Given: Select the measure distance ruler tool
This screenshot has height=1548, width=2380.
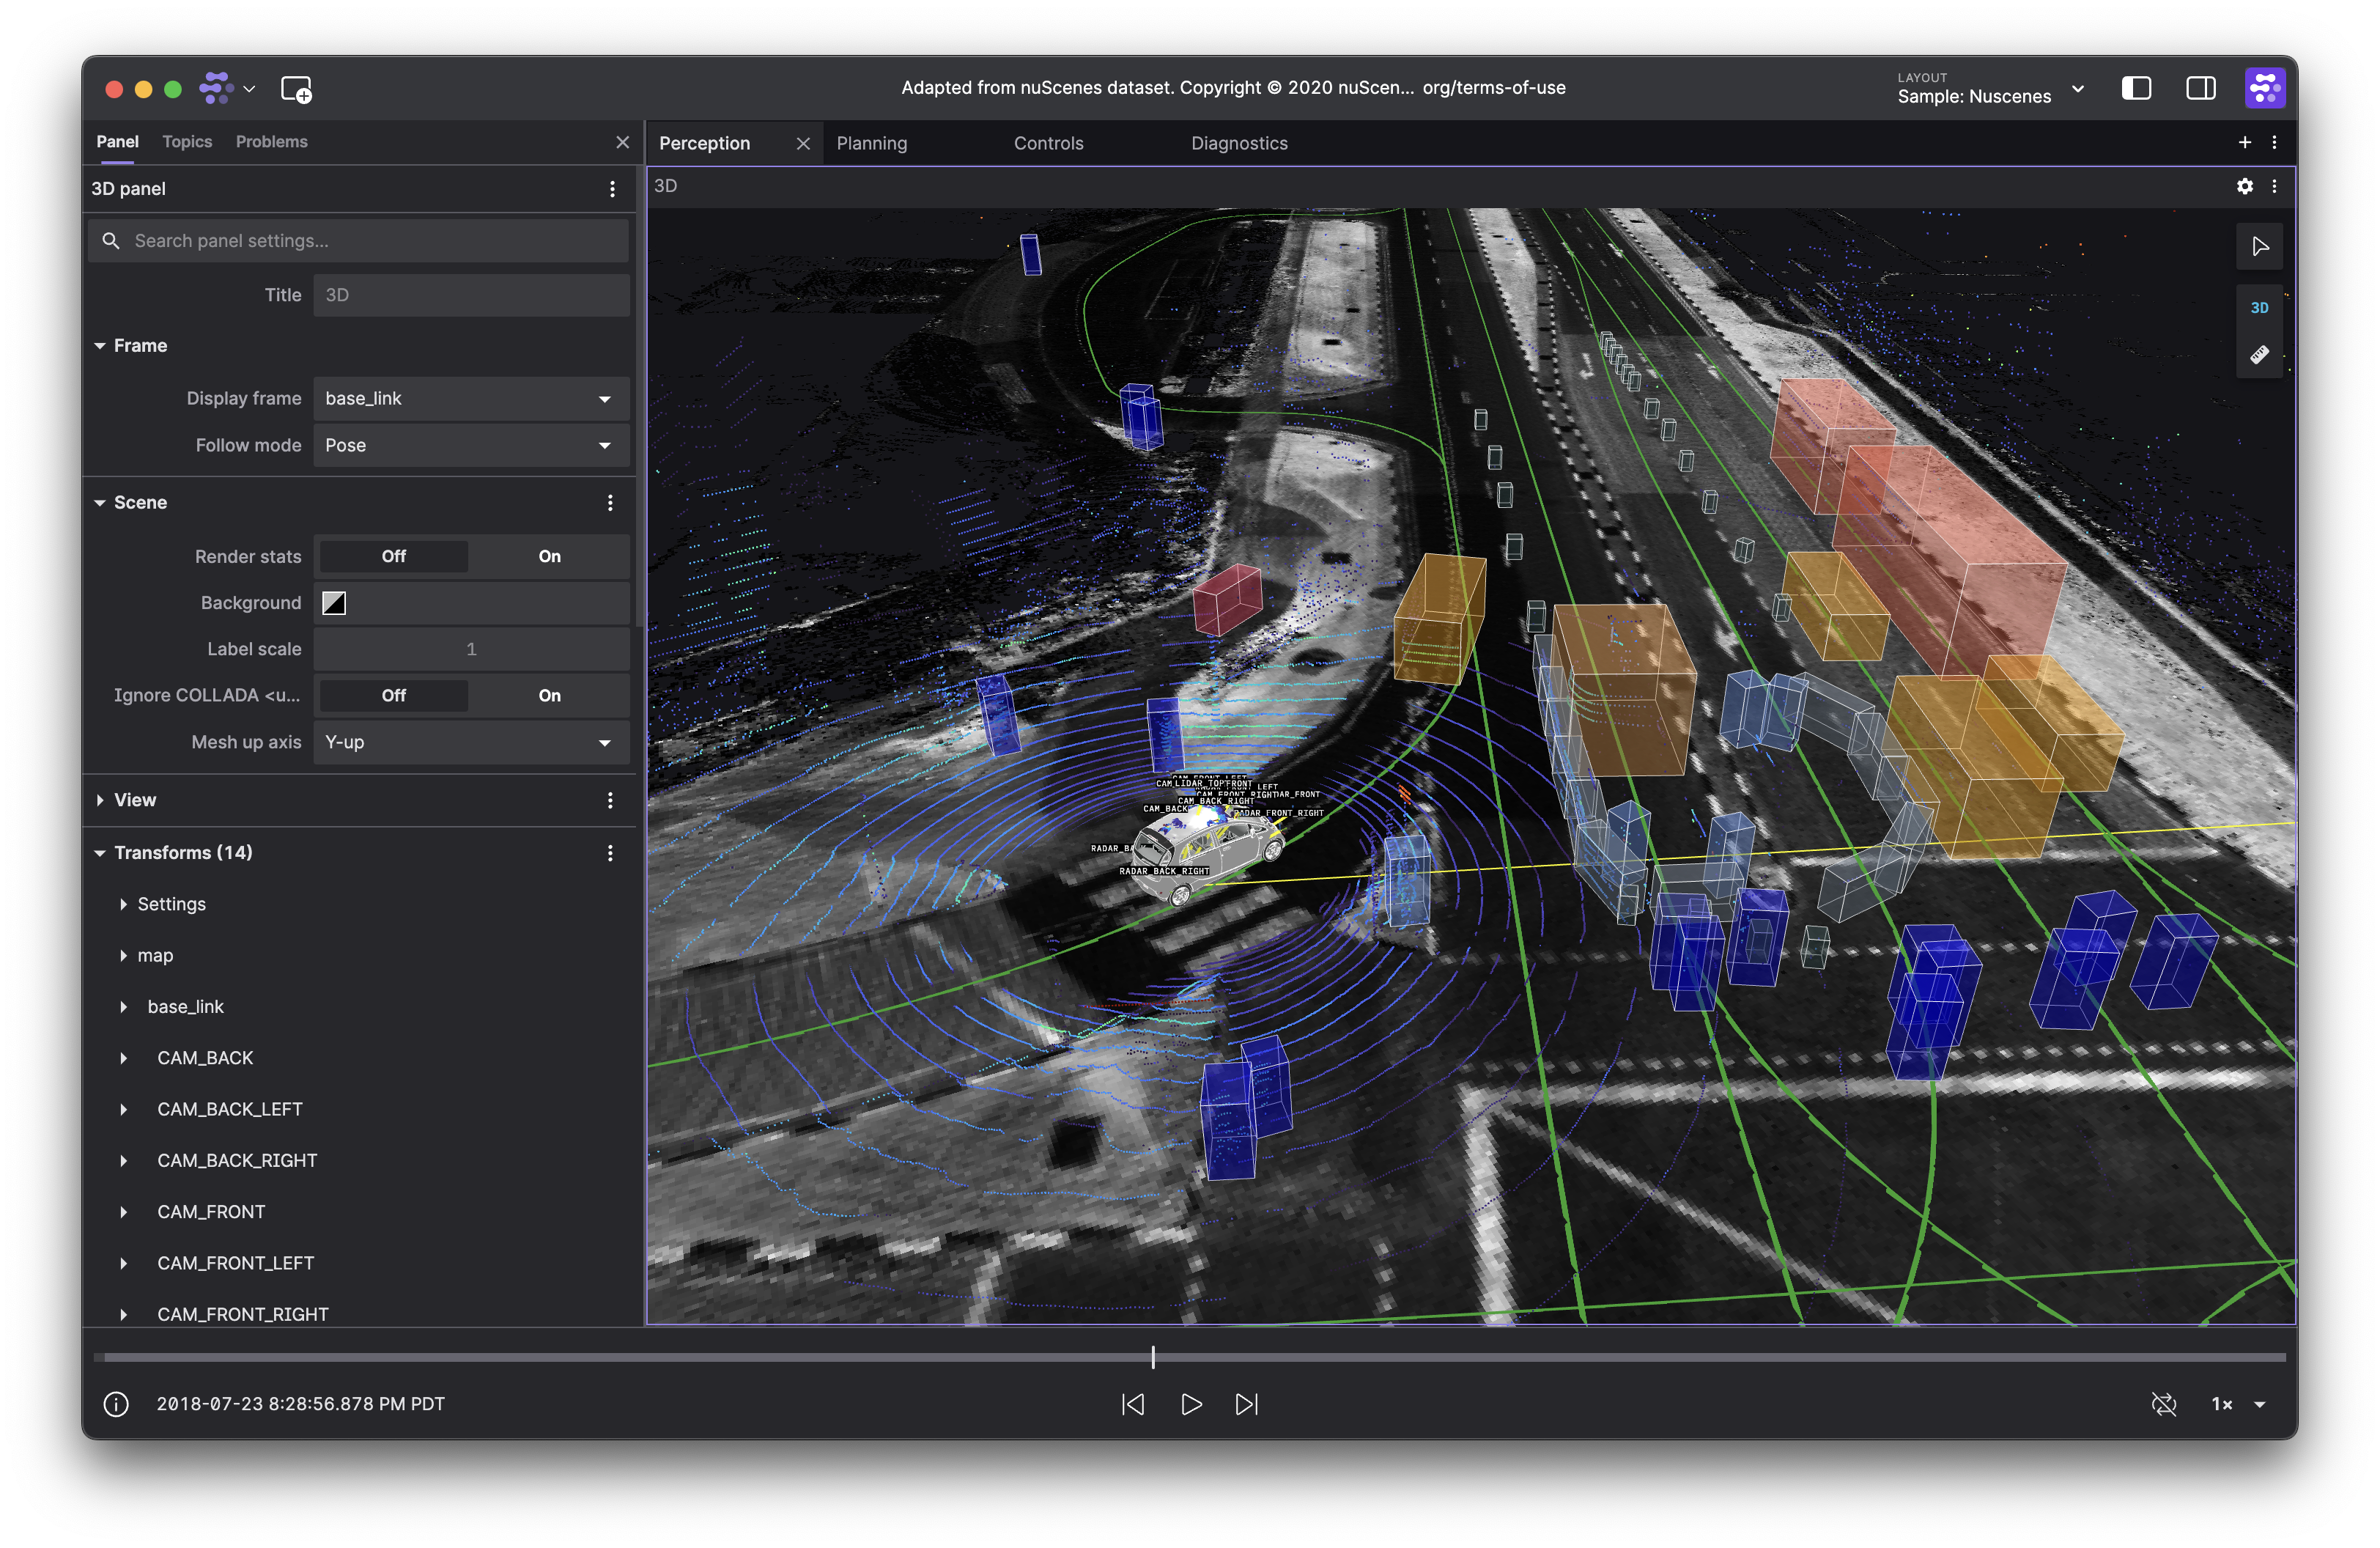Looking at the screenshot, I should tap(2259, 355).
